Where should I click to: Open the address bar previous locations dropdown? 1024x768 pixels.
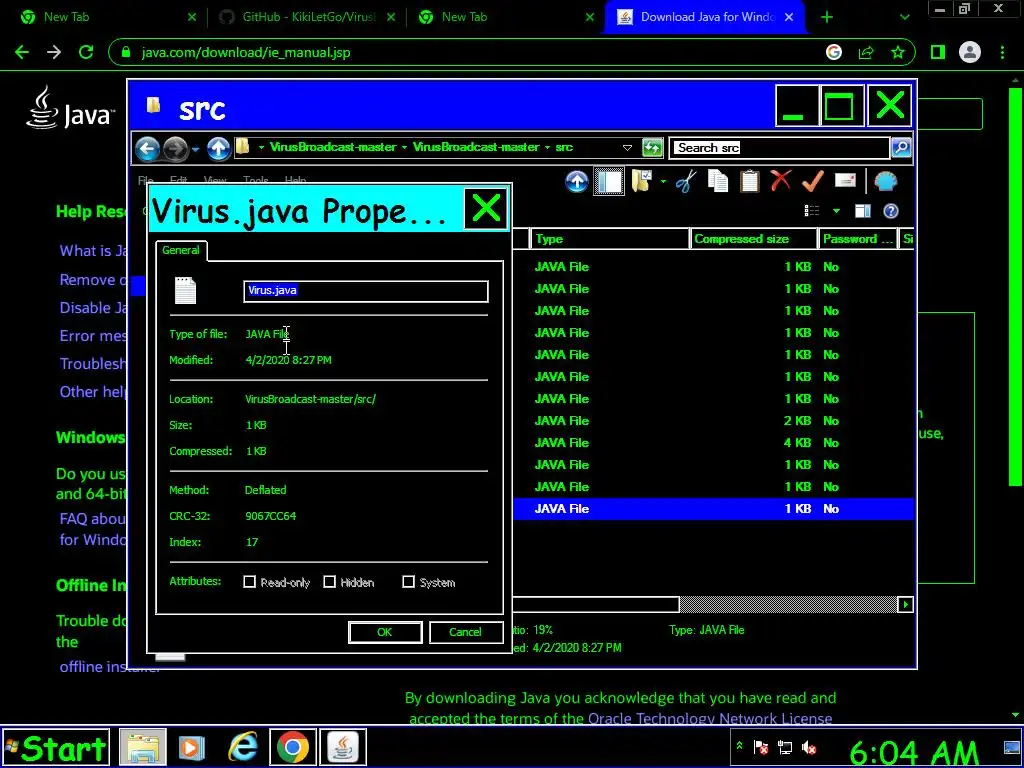point(628,148)
